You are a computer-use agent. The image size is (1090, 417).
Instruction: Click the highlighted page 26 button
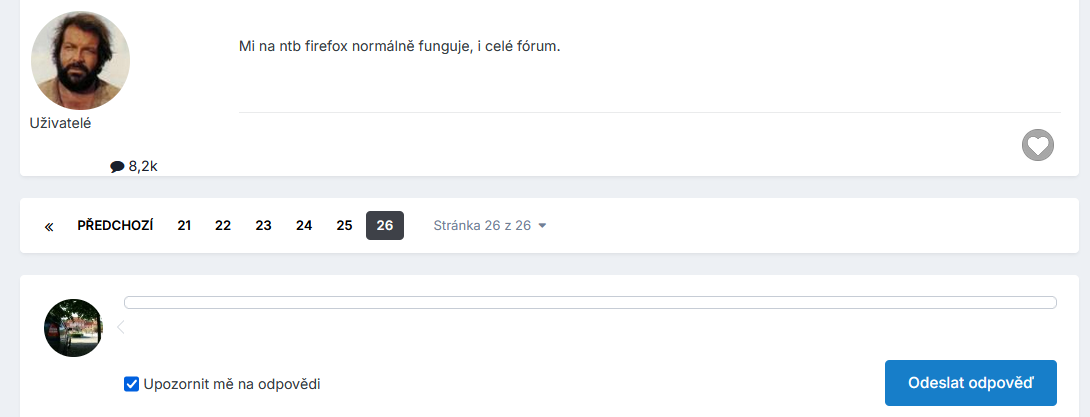[385, 226]
